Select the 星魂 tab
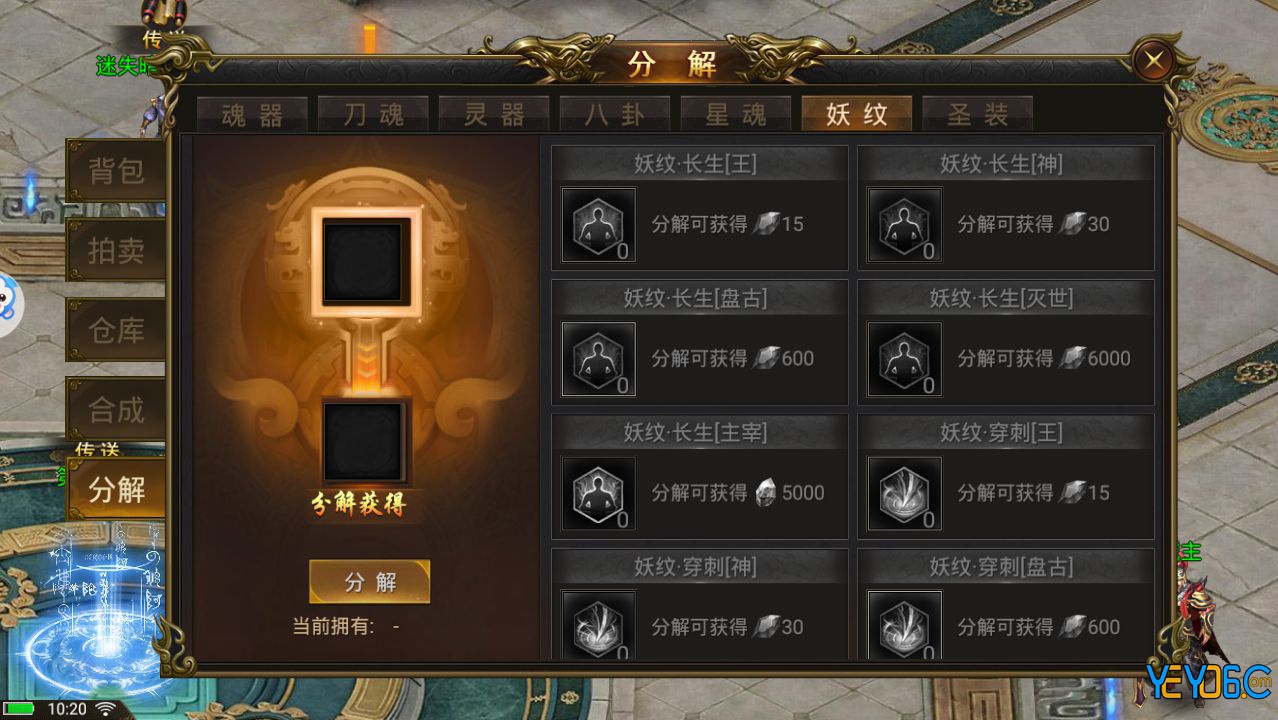Viewport: 1278px width, 720px height. tap(736, 114)
